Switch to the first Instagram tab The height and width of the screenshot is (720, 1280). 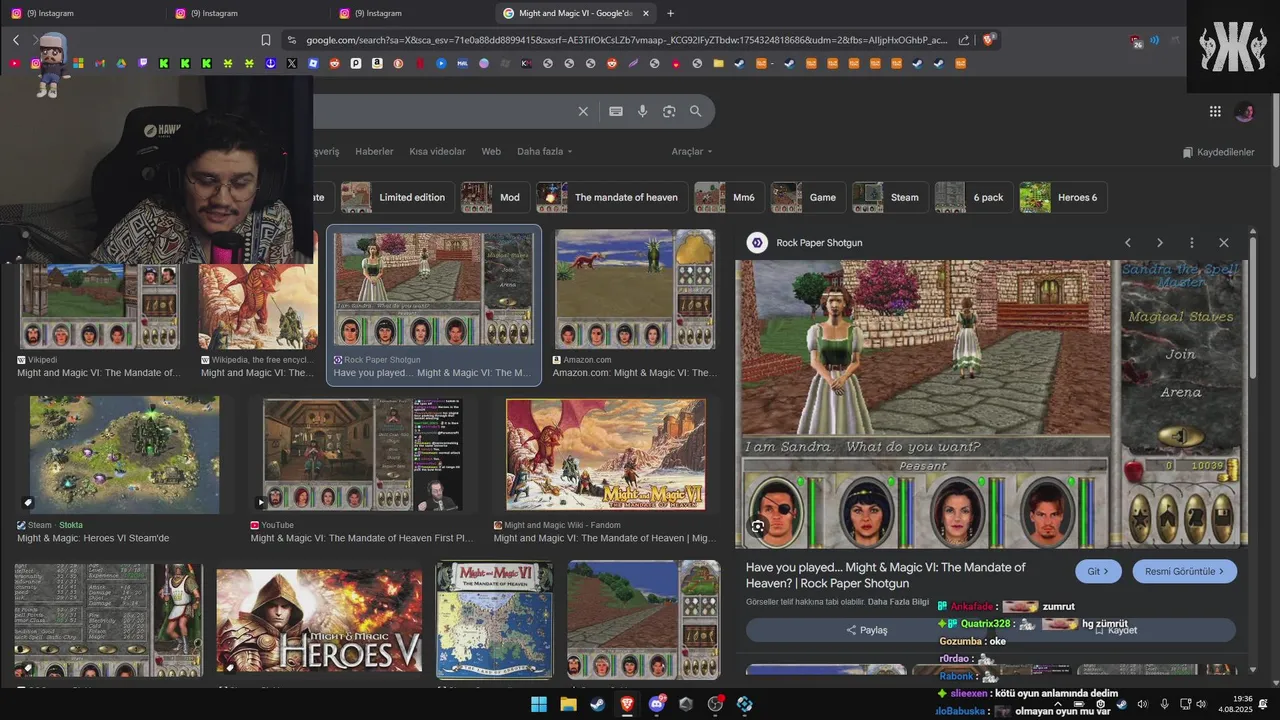(x=82, y=13)
